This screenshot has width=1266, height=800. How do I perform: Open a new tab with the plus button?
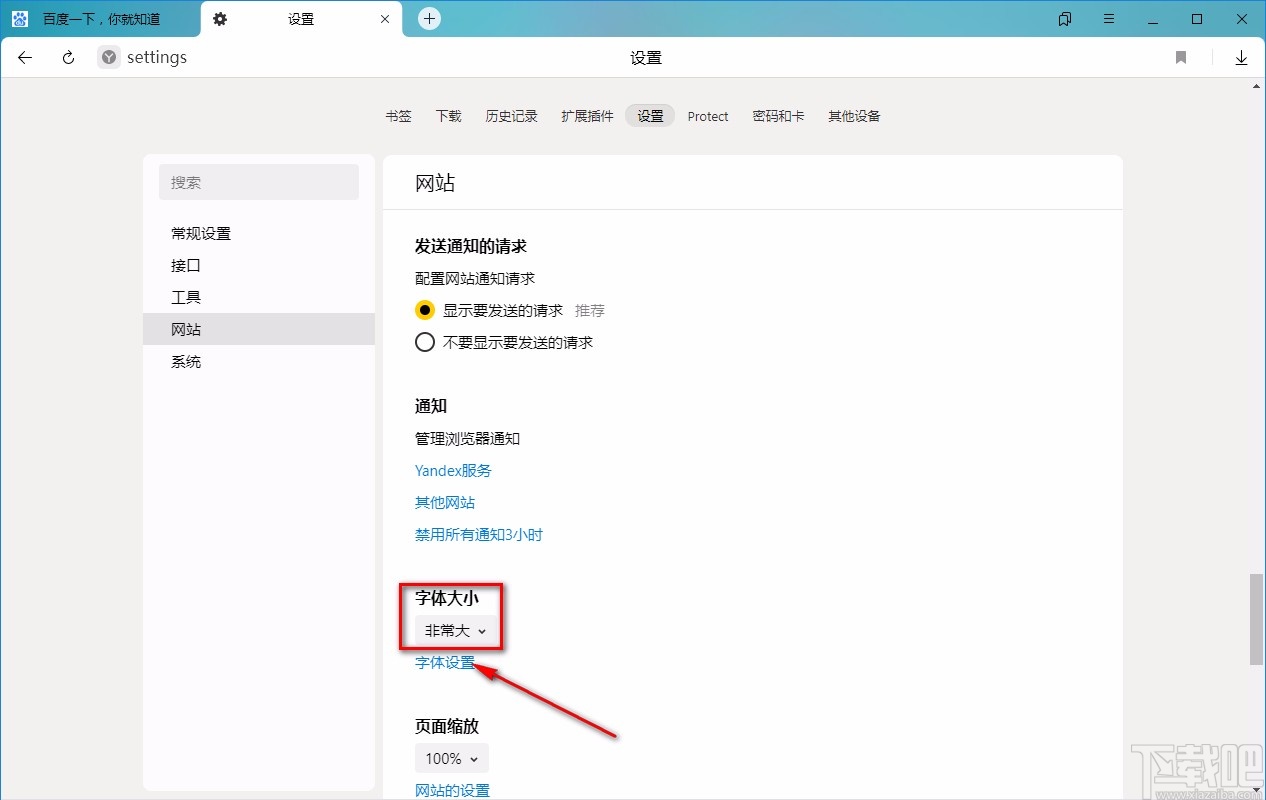pos(429,18)
